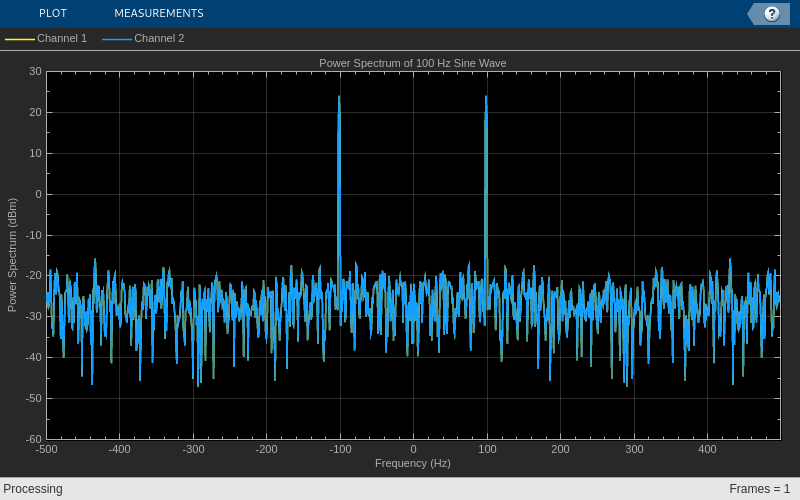800x500 pixels.
Task: Click the x-axis tick label '-500'
Action: point(46,449)
